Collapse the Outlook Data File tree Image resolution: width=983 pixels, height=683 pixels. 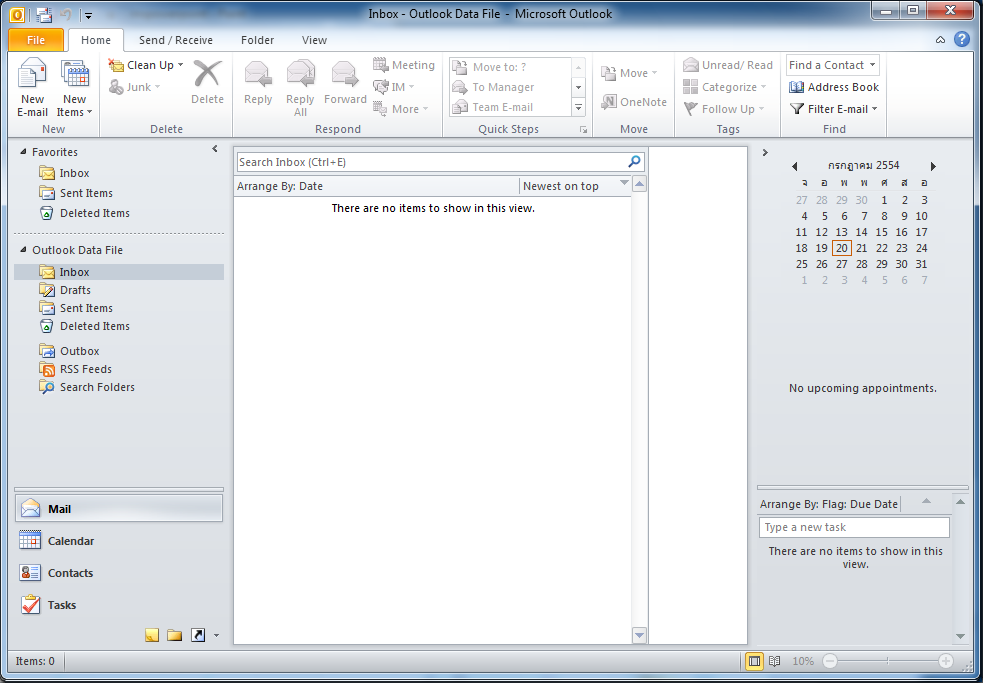pos(23,250)
